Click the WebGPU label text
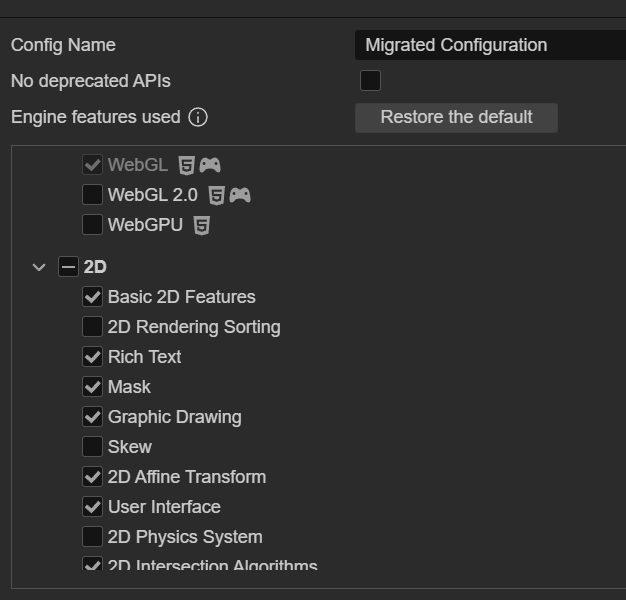Image resolution: width=626 pixels, height=600 pixels. click(x=145, y=225)
